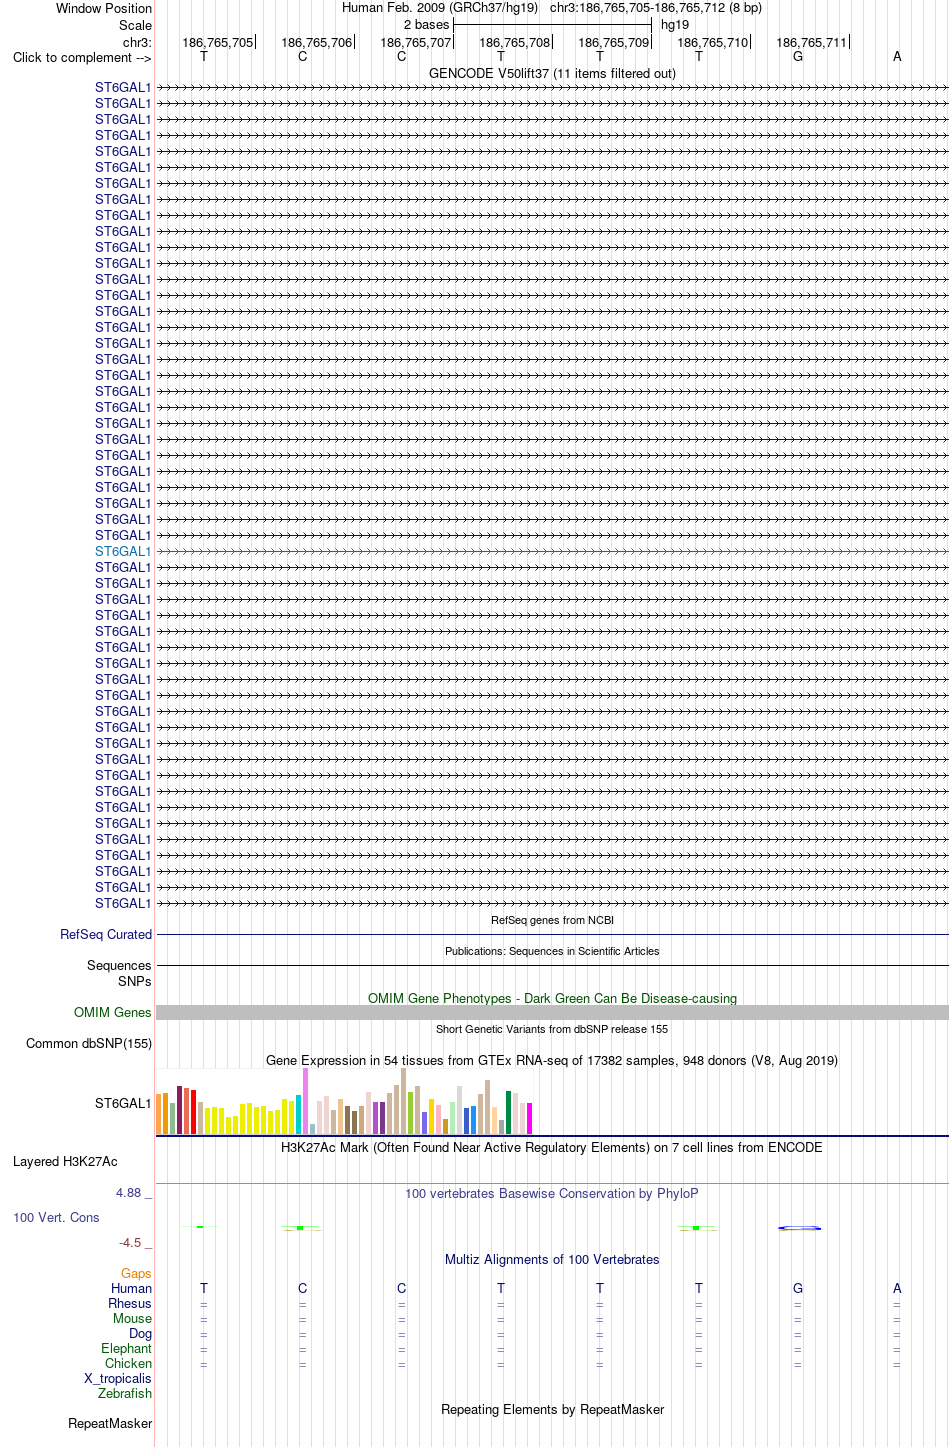950x1447 pixels.
Task: Open 'Short Genetic Variants from dbSNP release 155'
Action: [x=552, y=1029]
